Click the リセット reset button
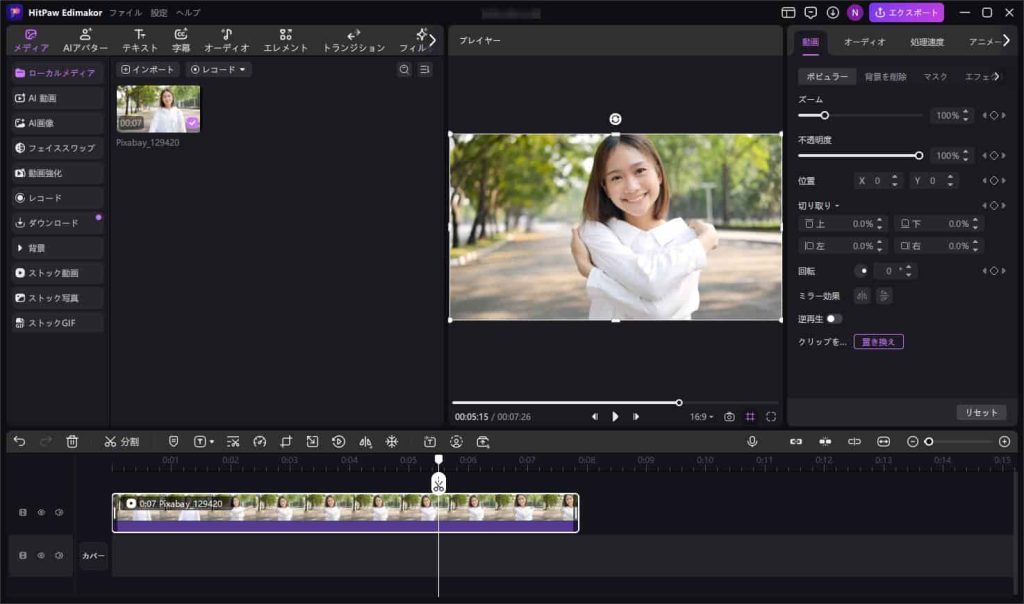The width and height of the screenshot is (1024, 604). pyautogui.click(x=981, y=412)
